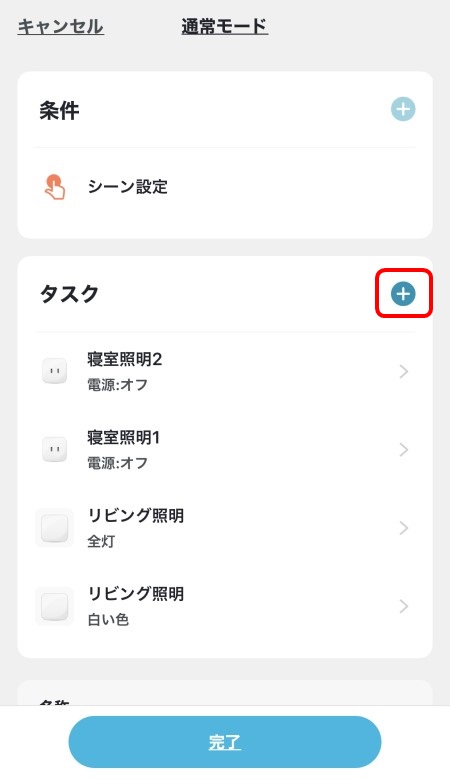The image size is (450, 780).
Task: Tap the キャンセル link
Action: pyautogui.click(x=61, y=26)
